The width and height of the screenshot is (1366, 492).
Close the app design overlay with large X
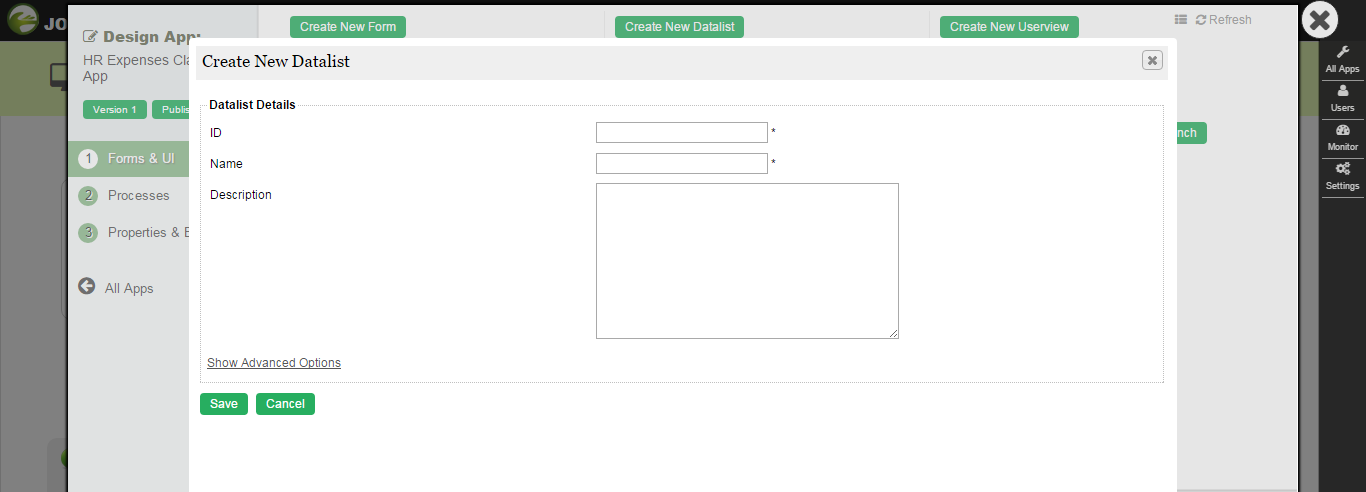click(1320, 20)
